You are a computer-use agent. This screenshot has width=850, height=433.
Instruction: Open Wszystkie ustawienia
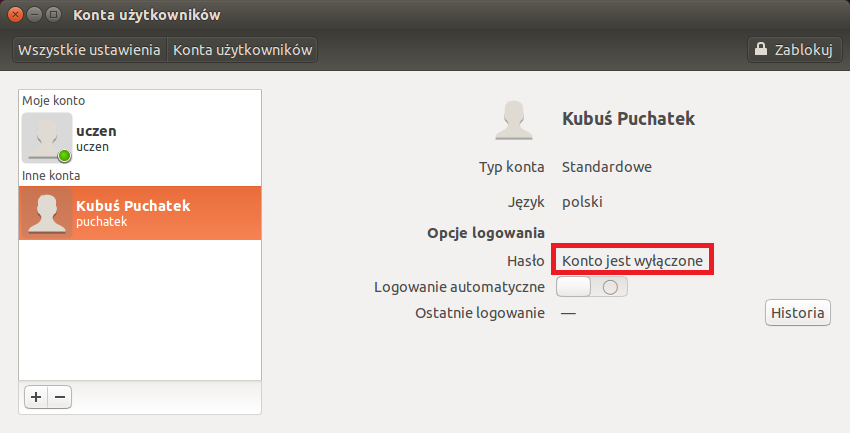click(x=89, y=50)
